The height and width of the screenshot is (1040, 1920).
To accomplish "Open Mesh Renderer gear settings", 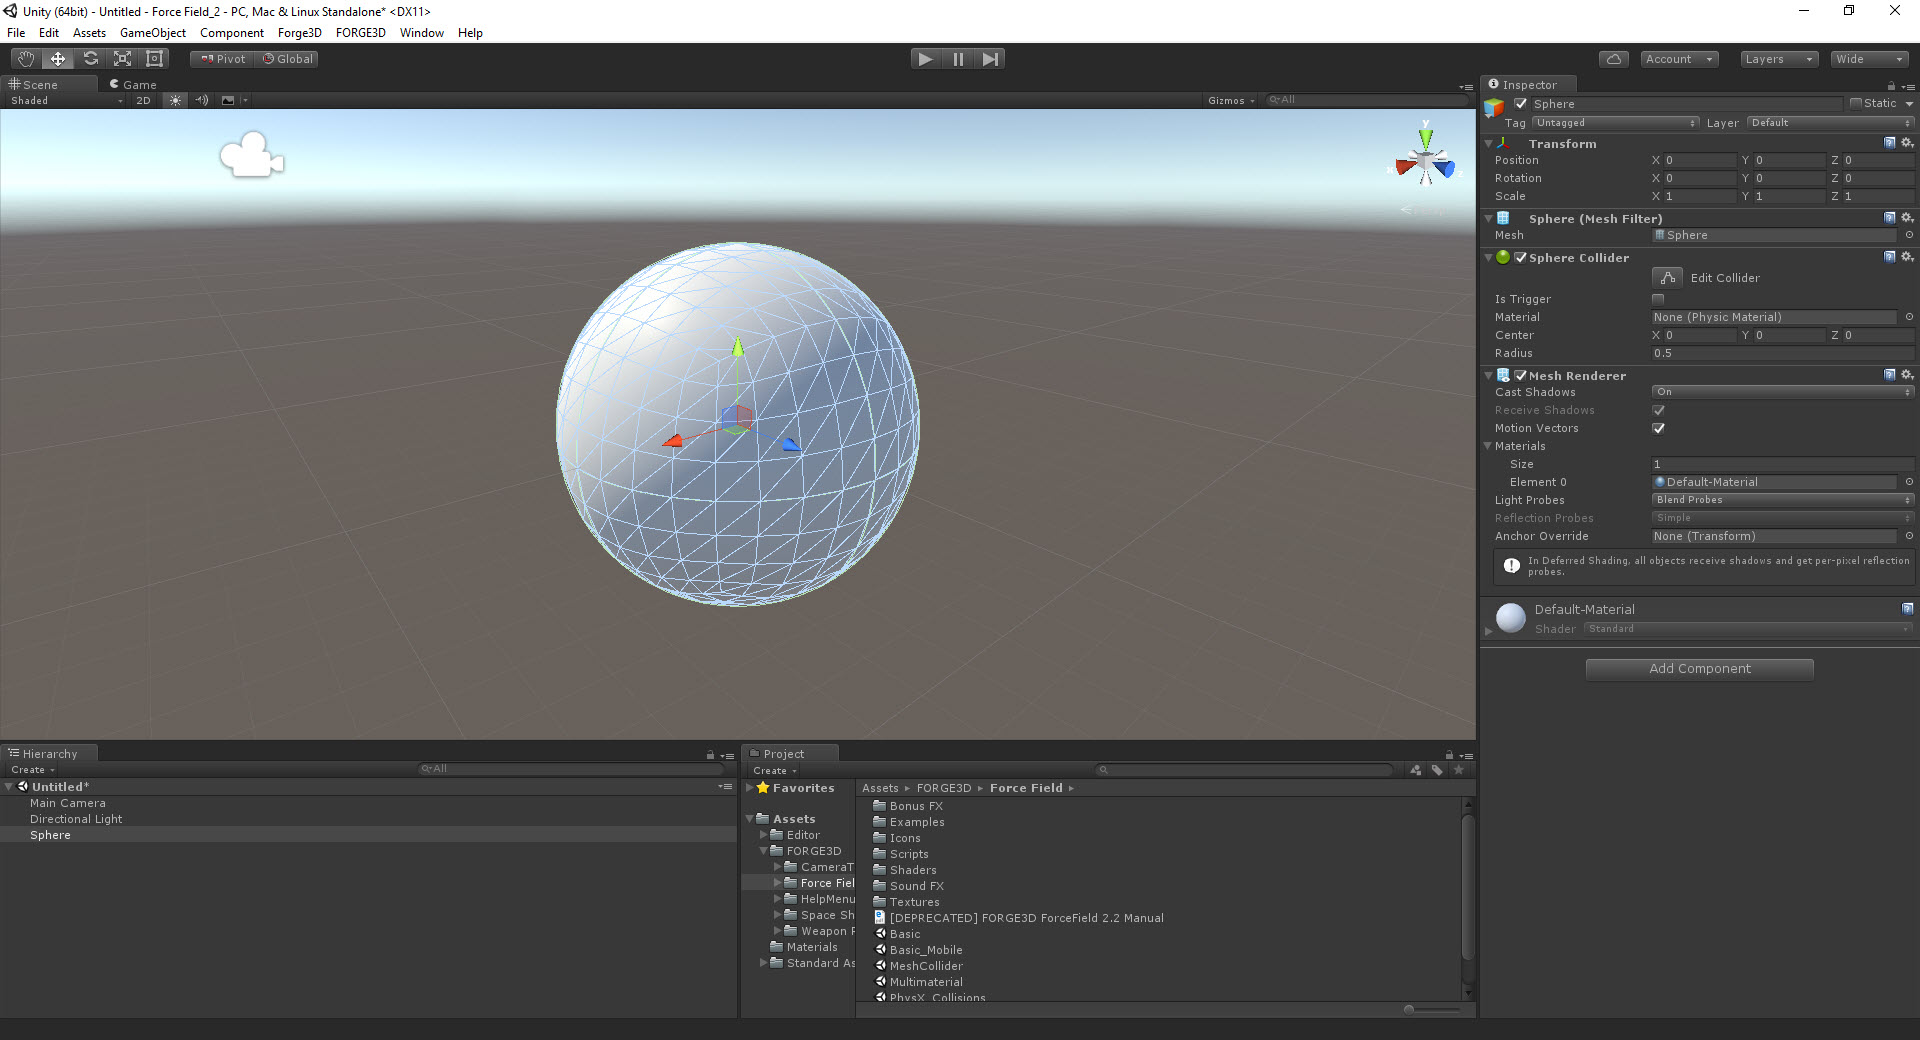I will (1907, 375).
